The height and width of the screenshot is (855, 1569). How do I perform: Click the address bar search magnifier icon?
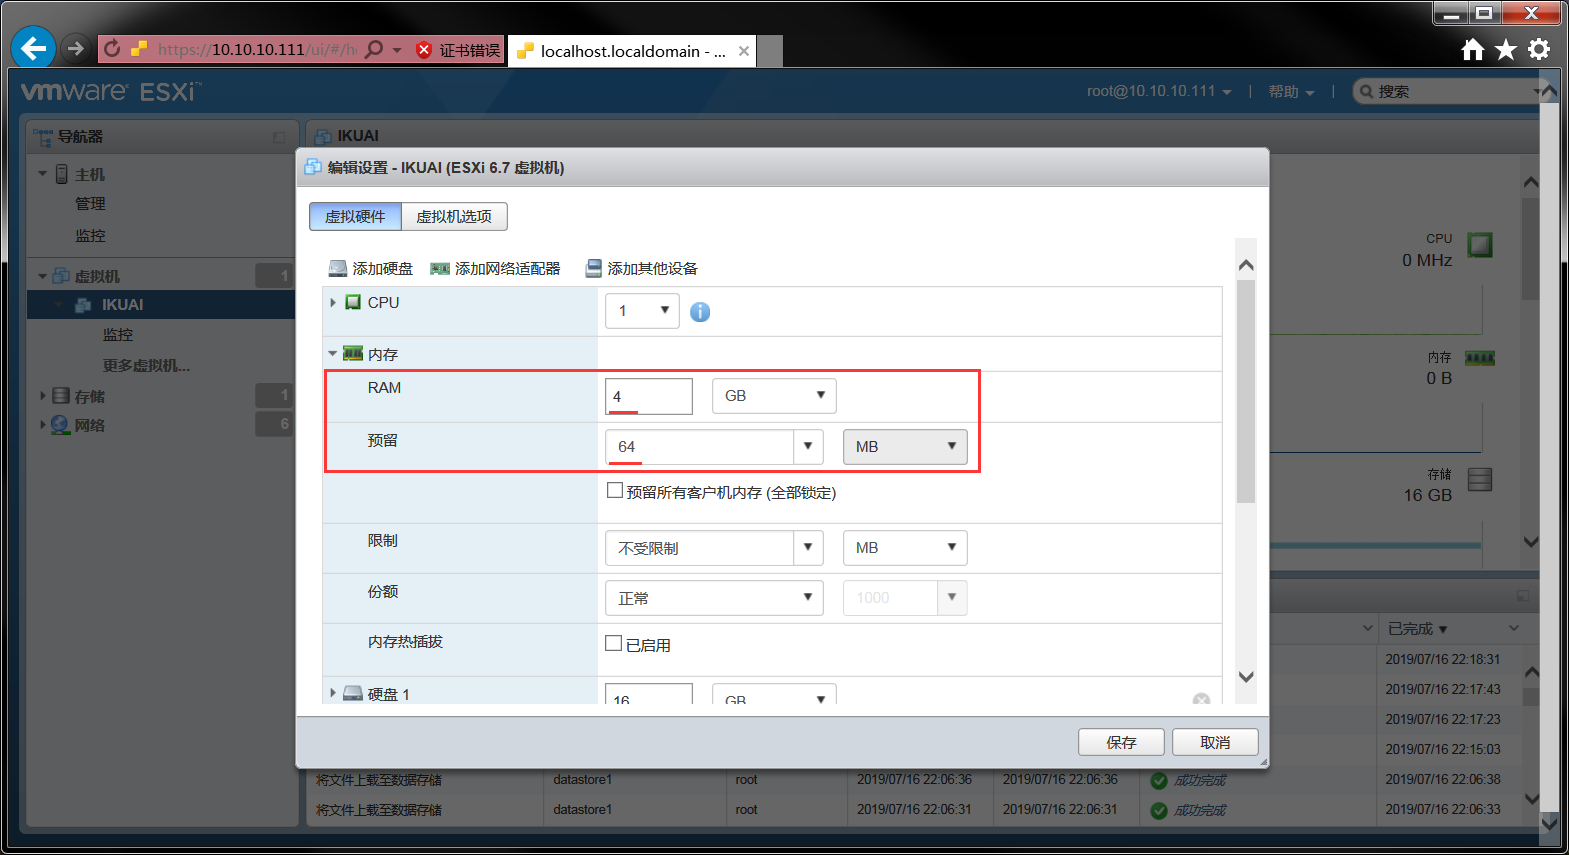[x=375, y=49]
